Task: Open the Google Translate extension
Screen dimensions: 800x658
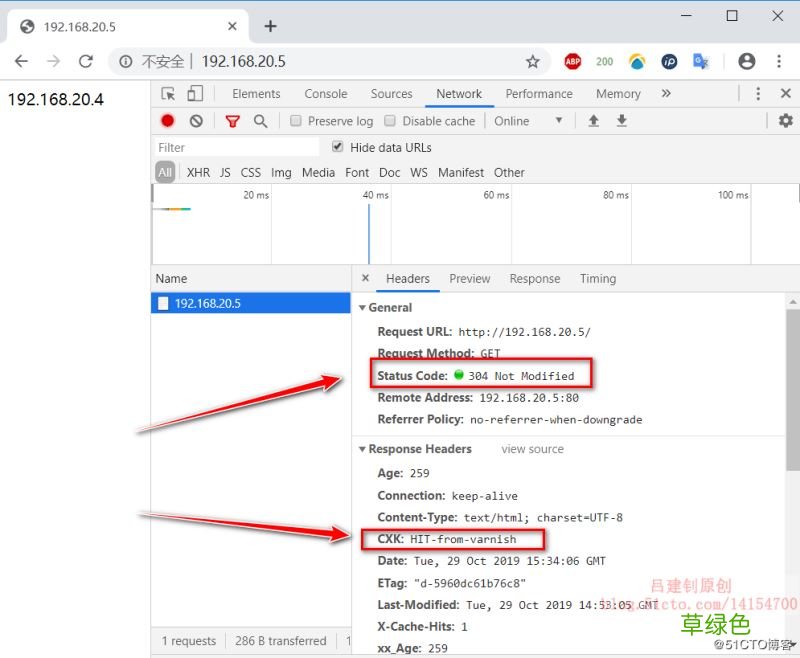Action: (x=701, y=62)
